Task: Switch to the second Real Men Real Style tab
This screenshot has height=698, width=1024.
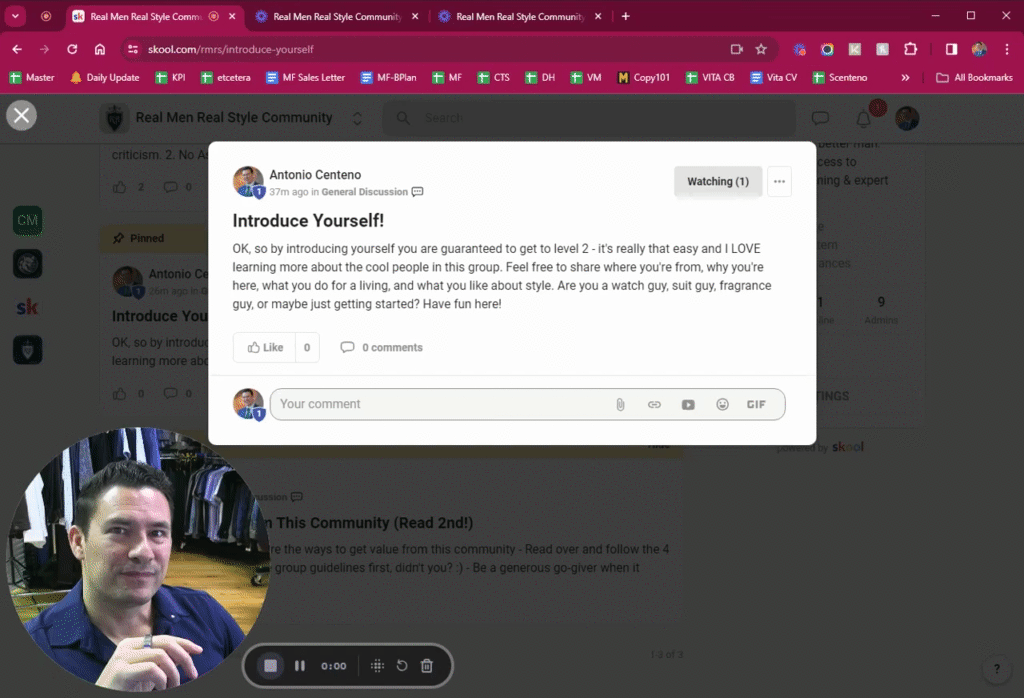Action: [x=337, y=17]
